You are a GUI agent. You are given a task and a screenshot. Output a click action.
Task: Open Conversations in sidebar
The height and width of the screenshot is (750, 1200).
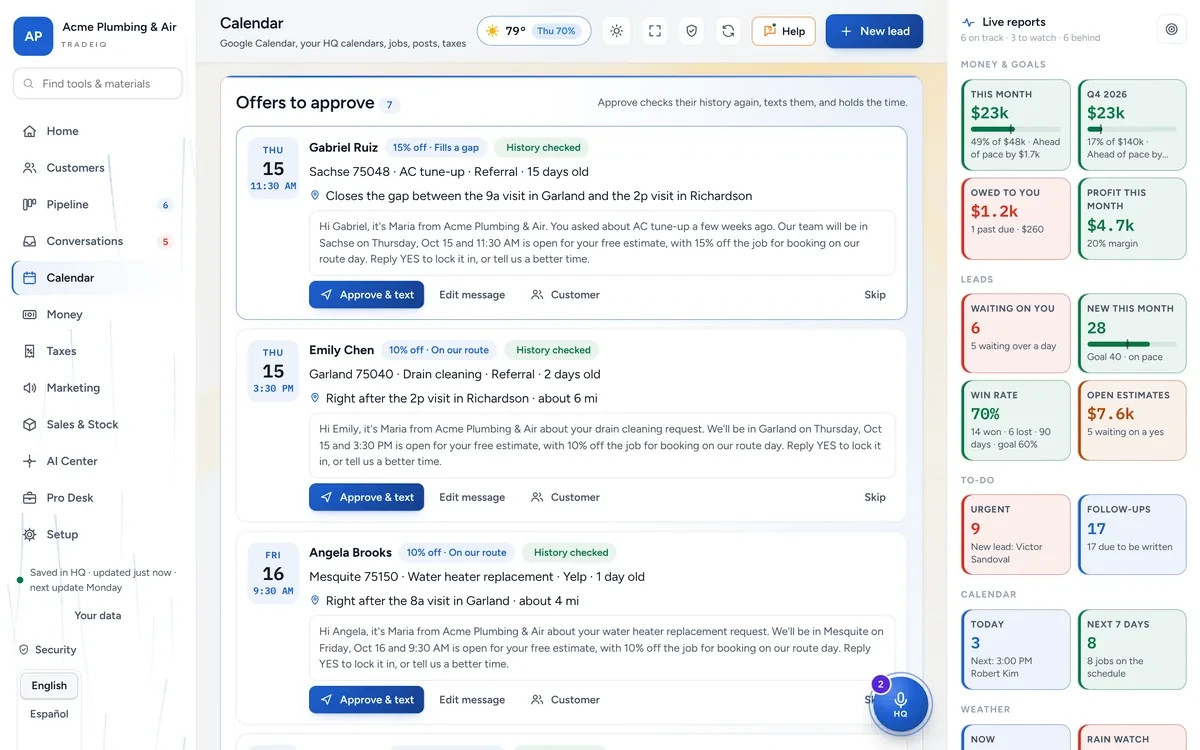[x=97, y=241]
